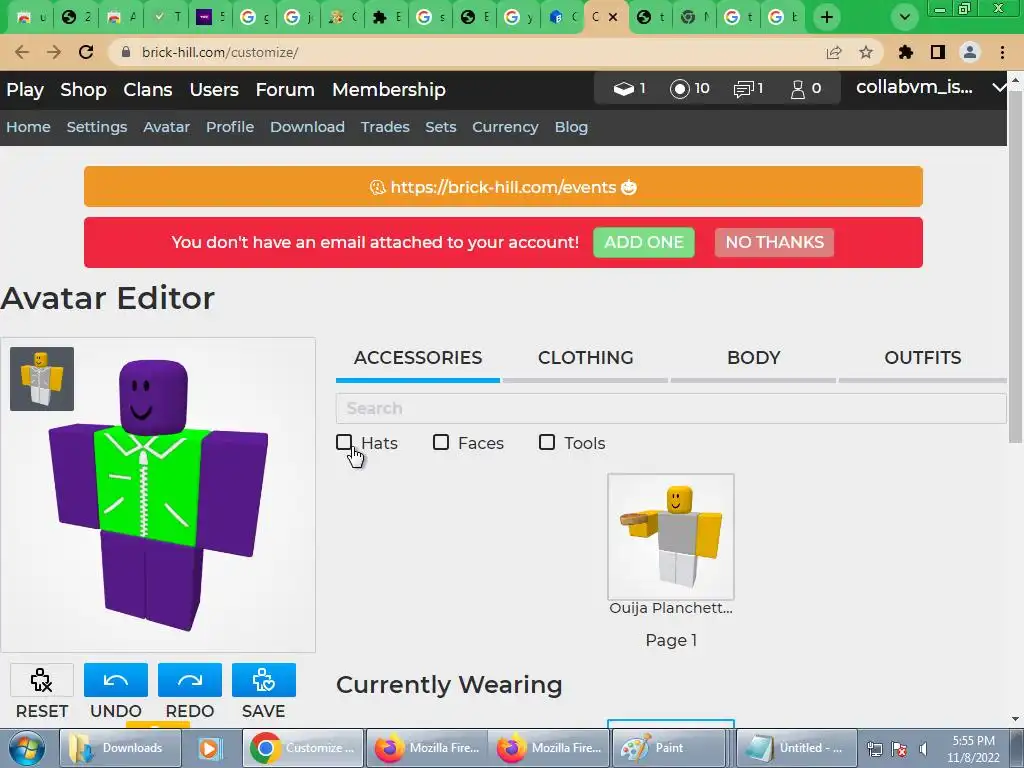Image resolution: width=1024 pixels, height=768 pixels.
Task: Open the Chrome profile avatar icon
Action: point(970,52)
